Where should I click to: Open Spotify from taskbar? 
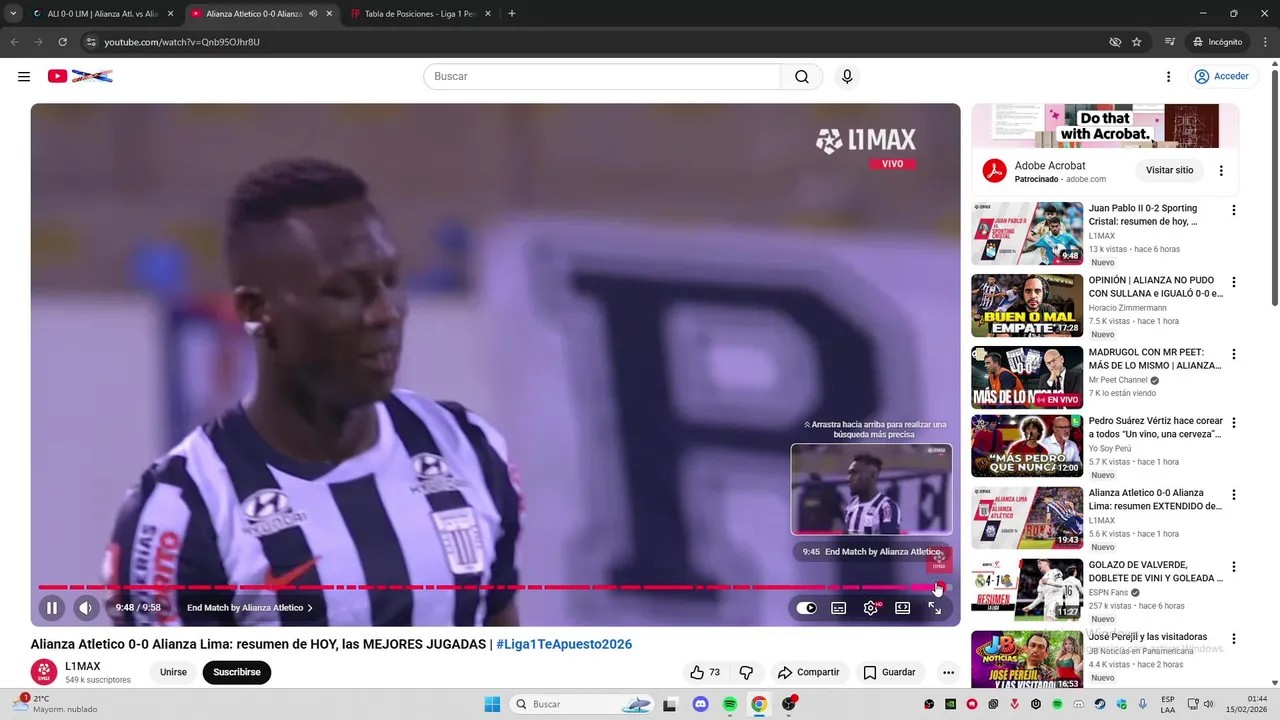tap(730, 704)
